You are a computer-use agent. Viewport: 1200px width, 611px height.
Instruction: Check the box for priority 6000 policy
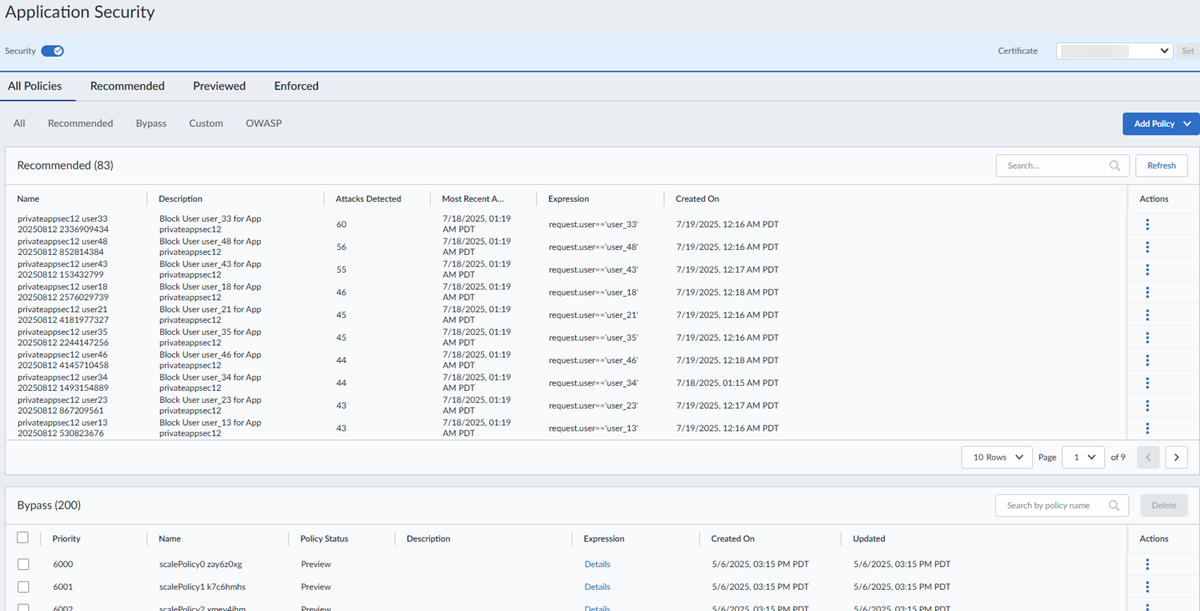coord(23,564)
